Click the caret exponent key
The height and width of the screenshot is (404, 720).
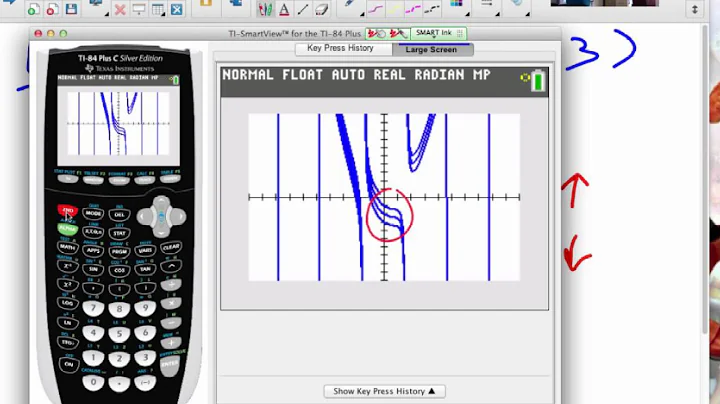click(x=171, y=266)
